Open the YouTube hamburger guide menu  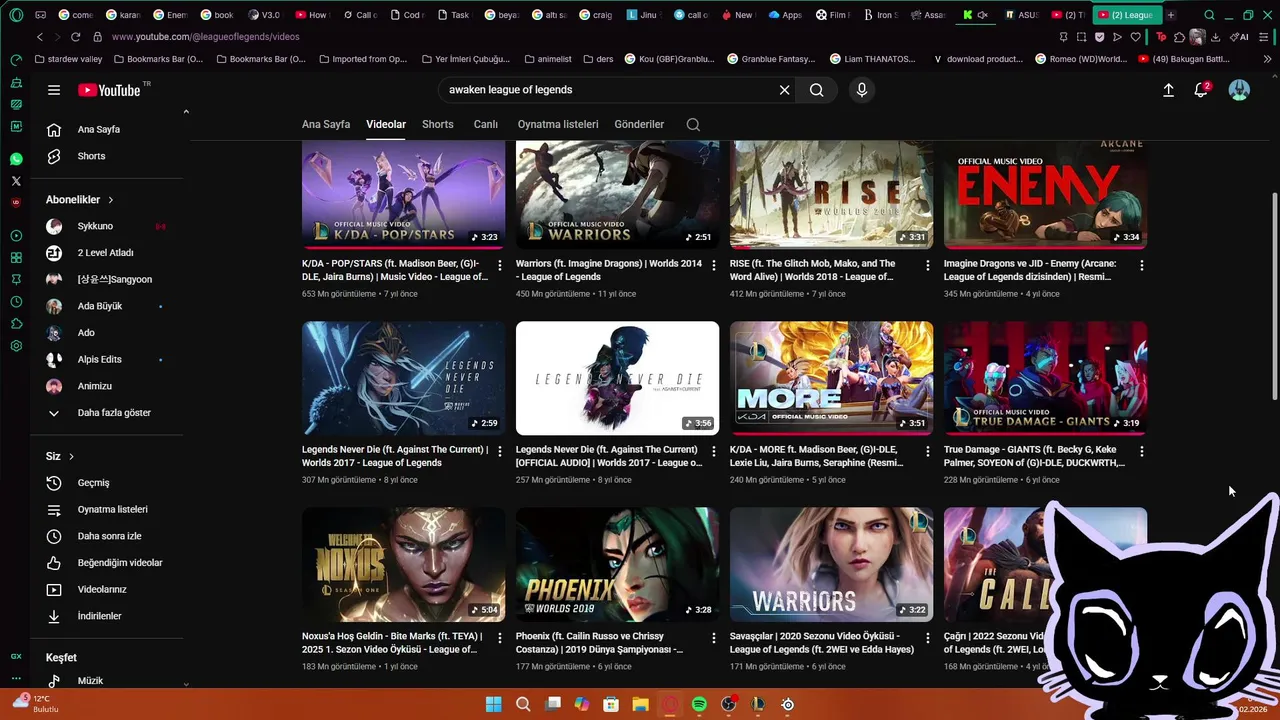tap(54, 90)
